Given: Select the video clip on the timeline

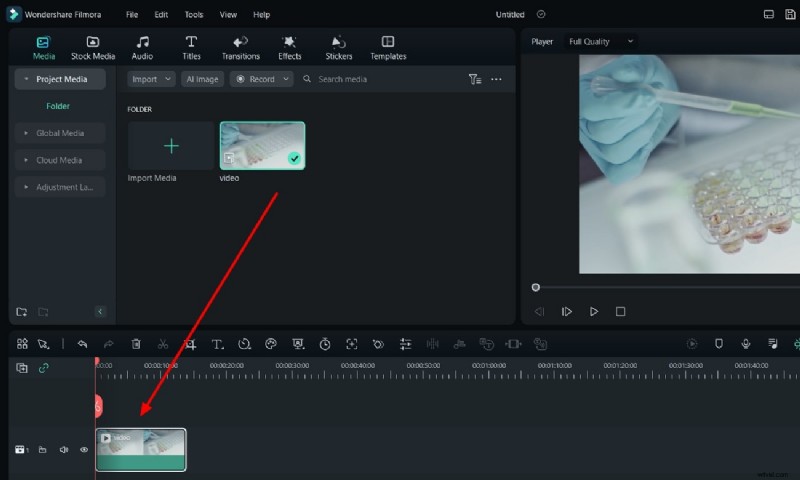Looking at the screenshot, I should click(x=141, y=449).
